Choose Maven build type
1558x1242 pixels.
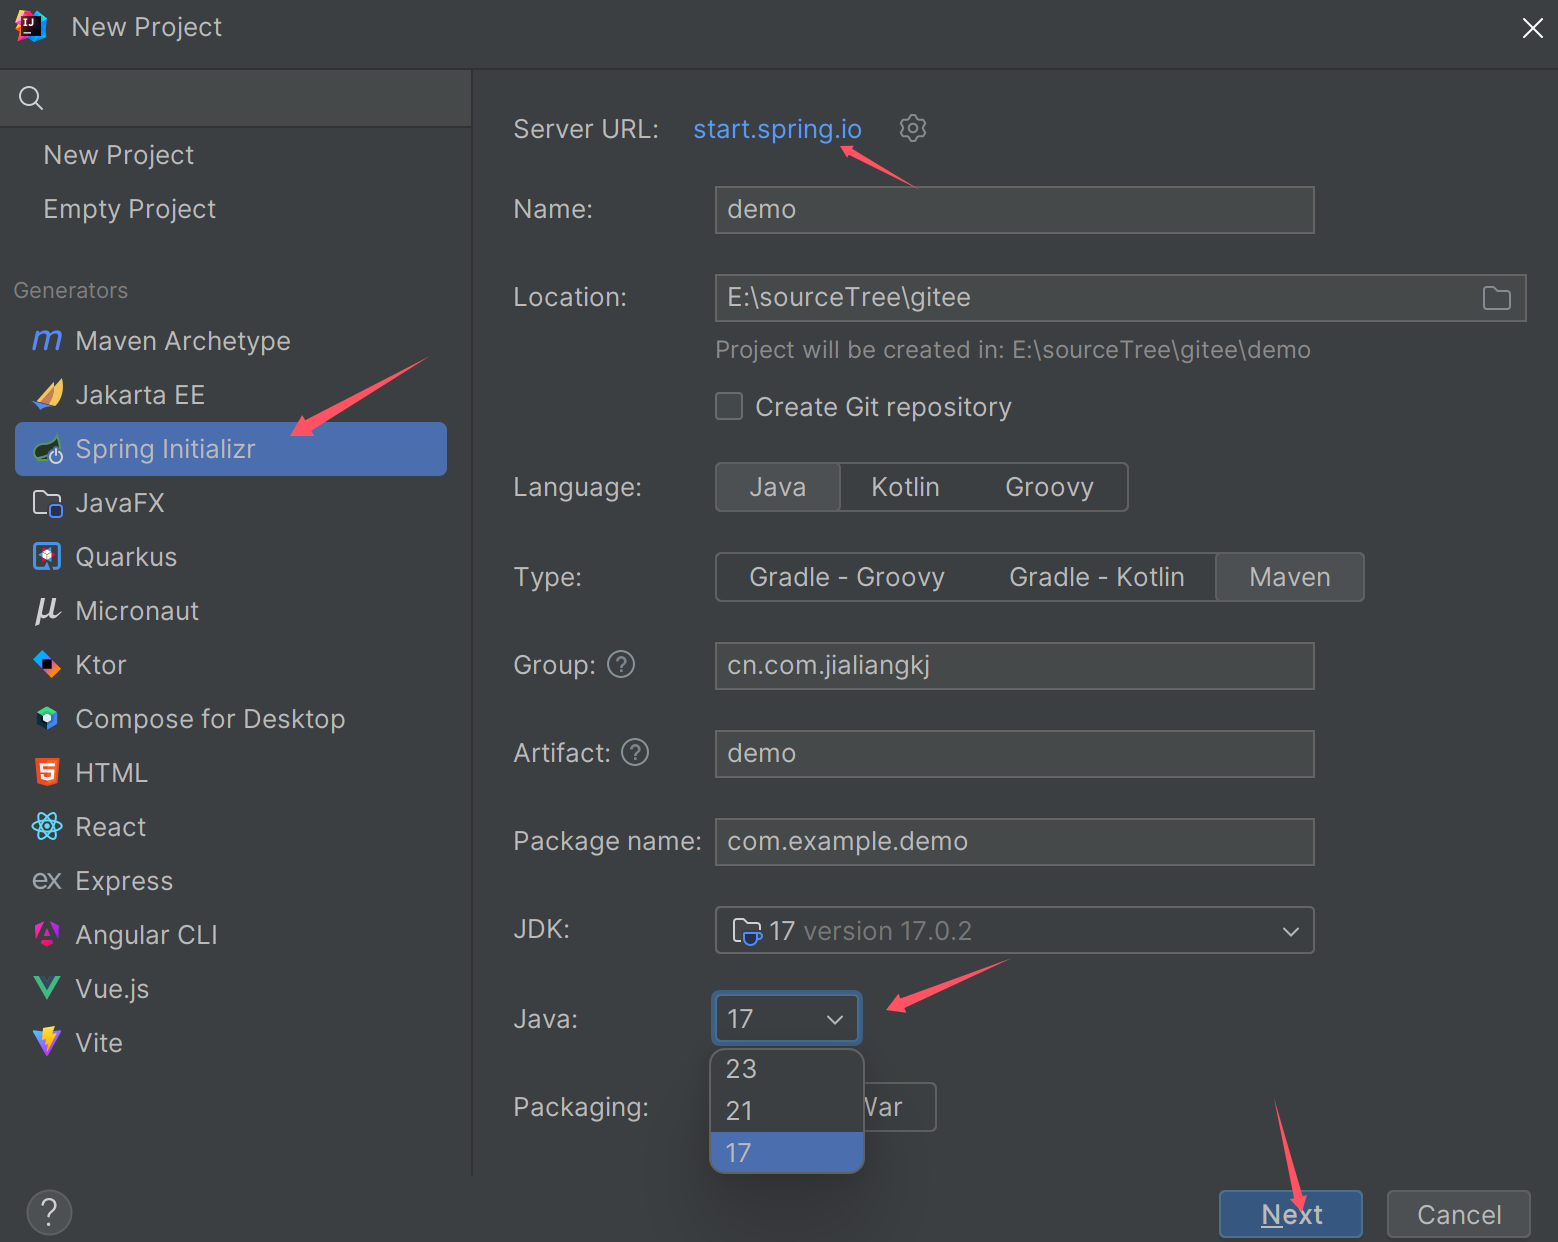click(x=1290, y=577)
